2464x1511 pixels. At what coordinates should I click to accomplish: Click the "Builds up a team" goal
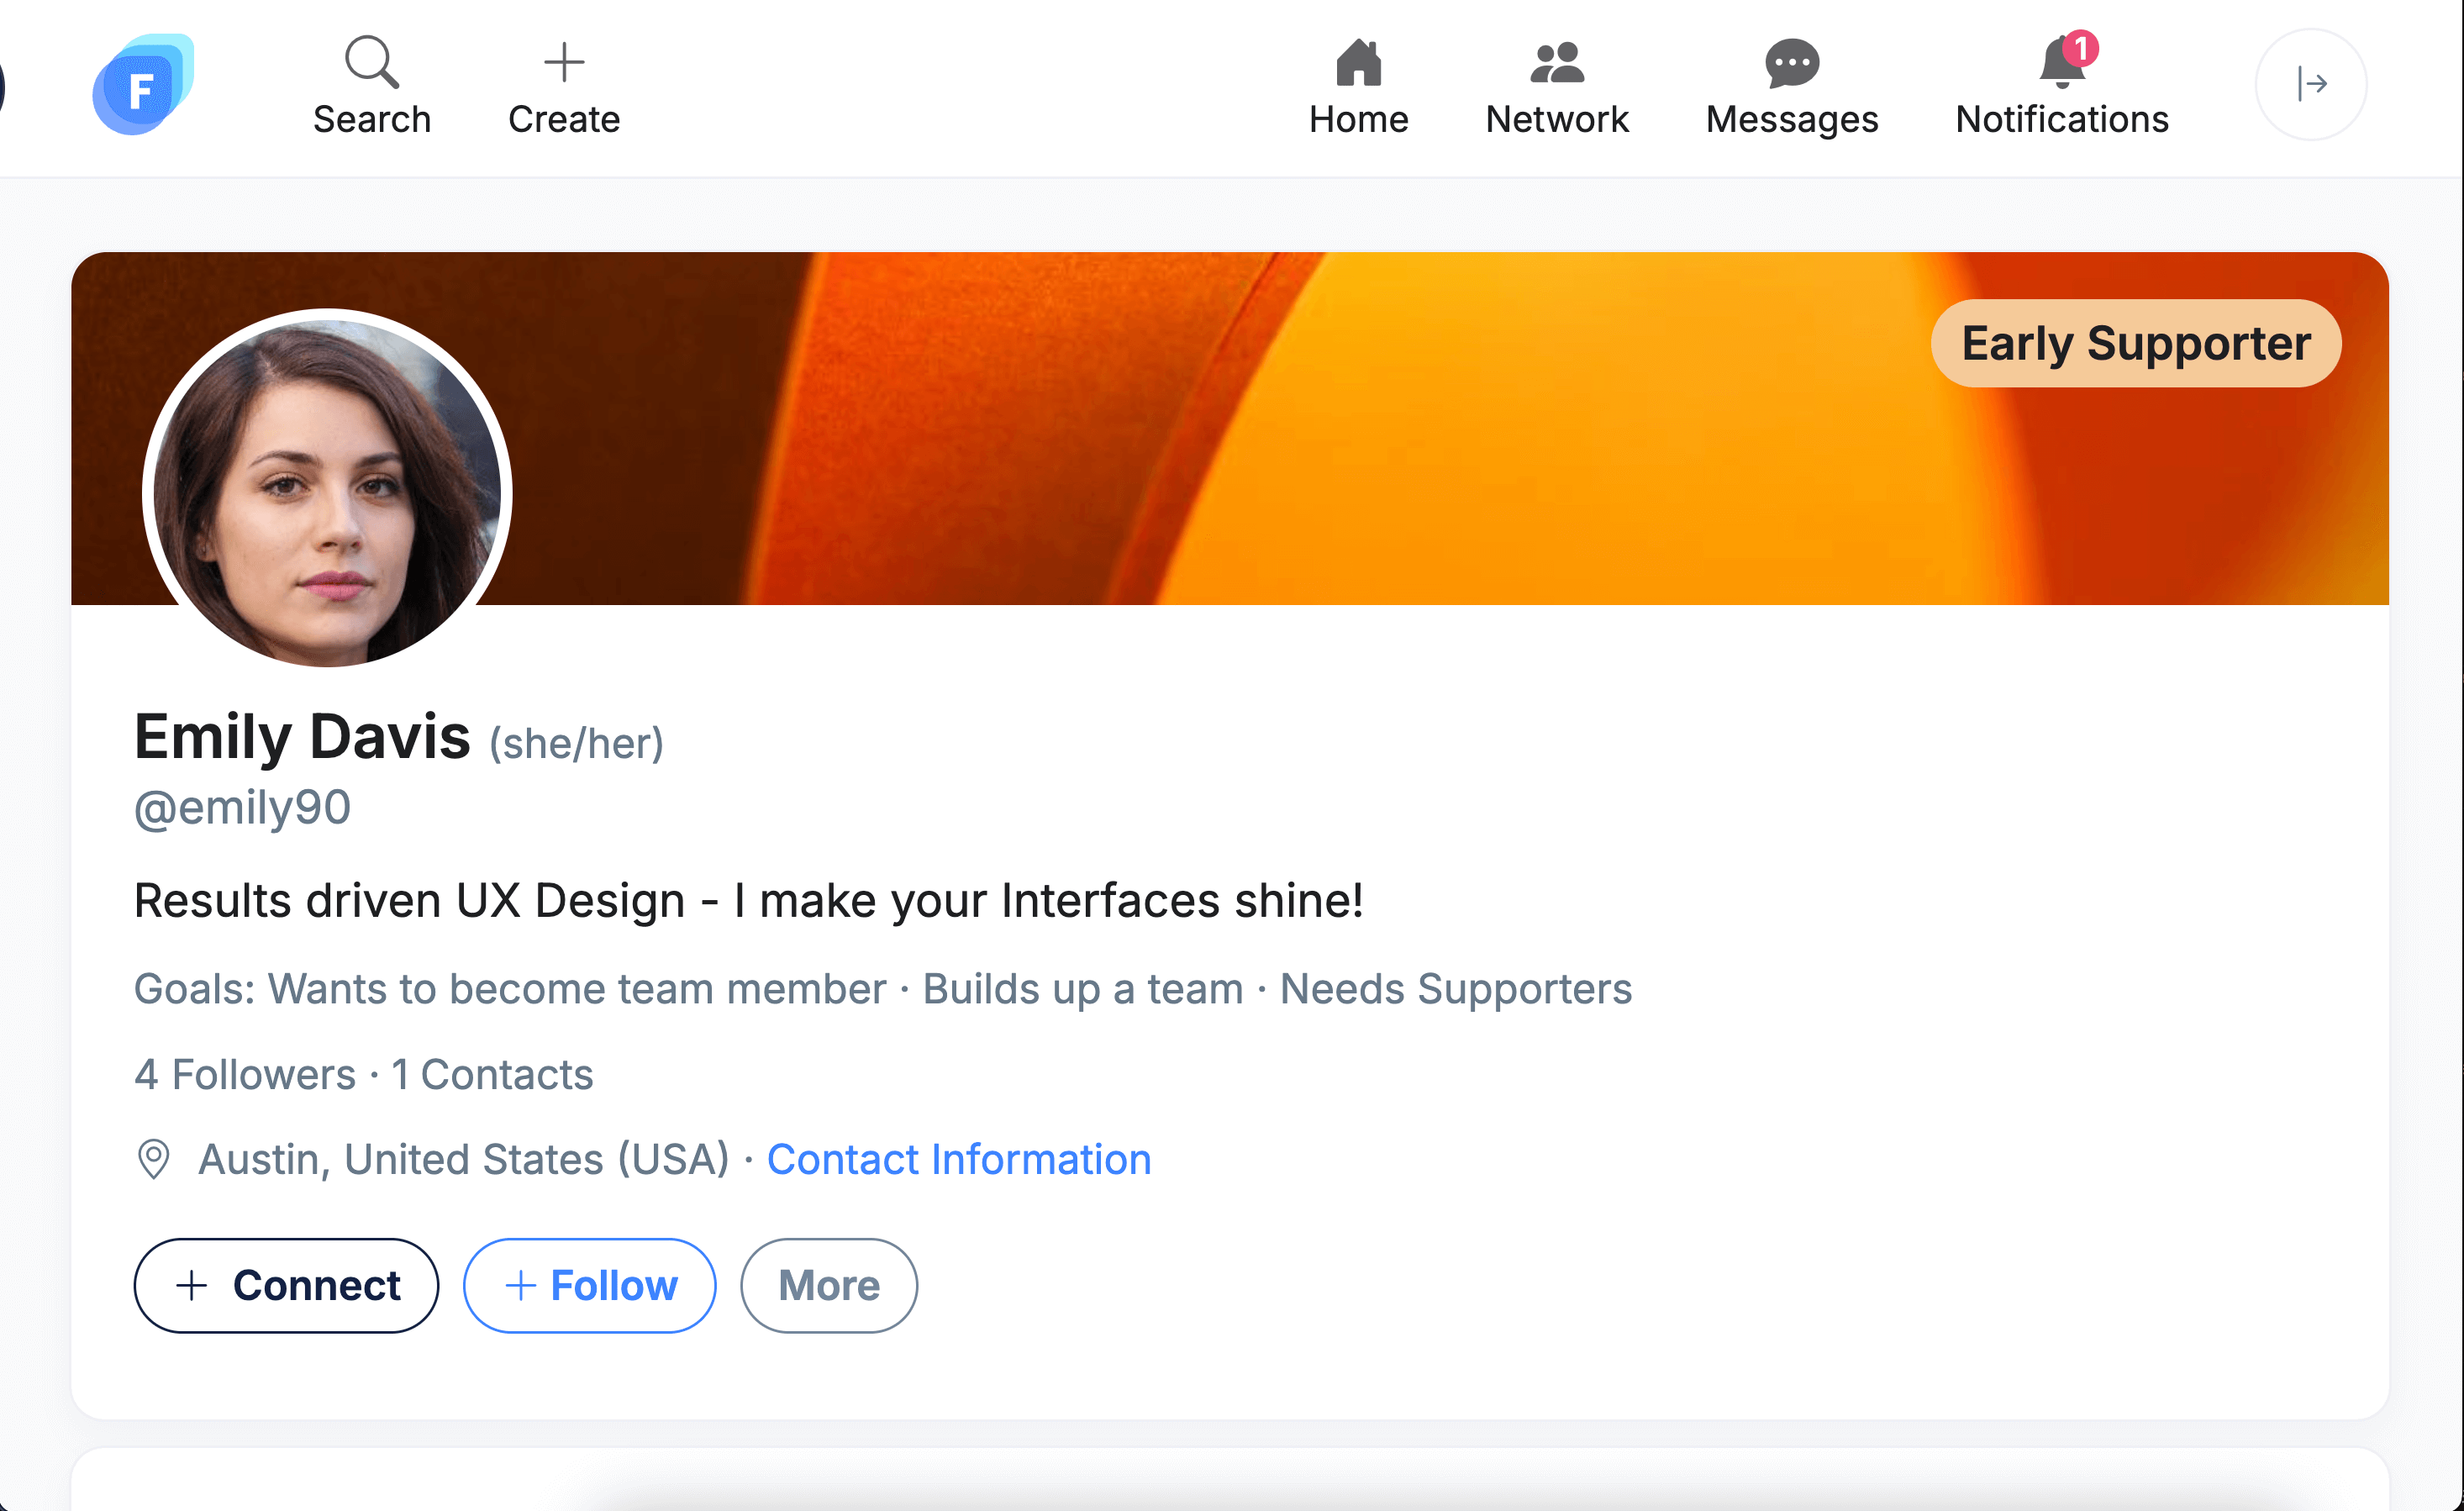click(1083, 989)
